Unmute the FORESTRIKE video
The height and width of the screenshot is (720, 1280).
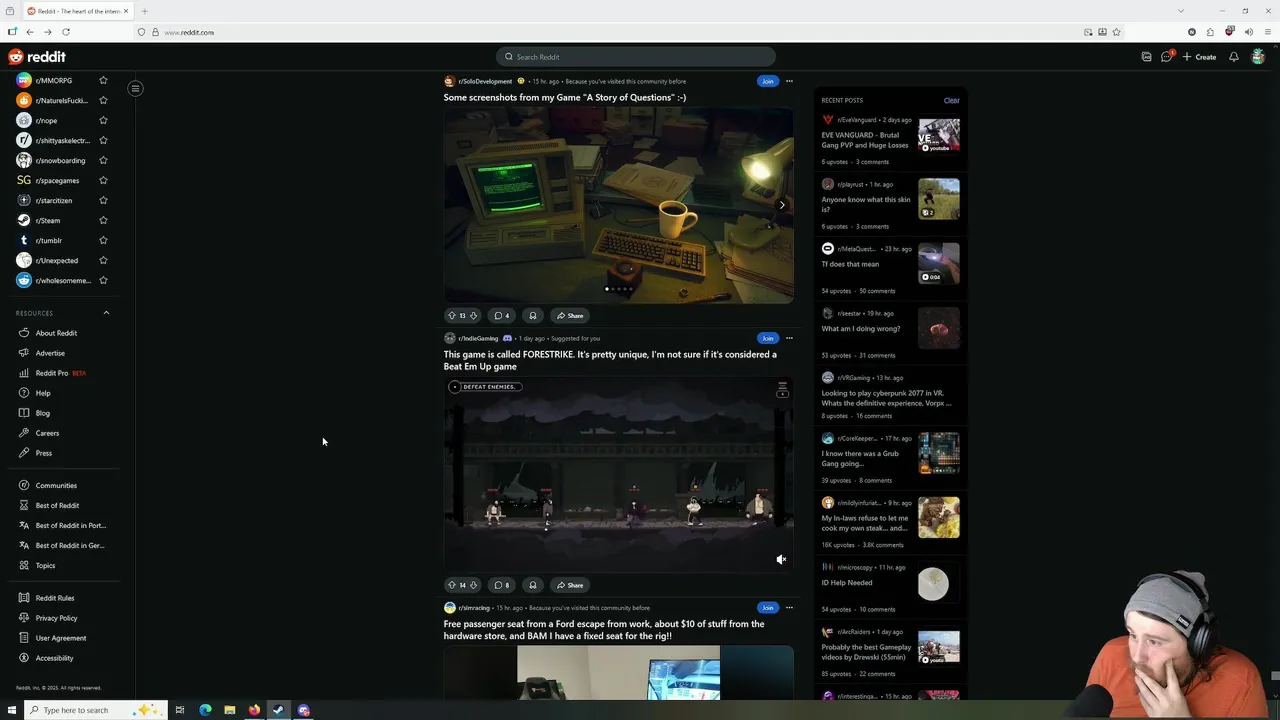tap(781, 560)
